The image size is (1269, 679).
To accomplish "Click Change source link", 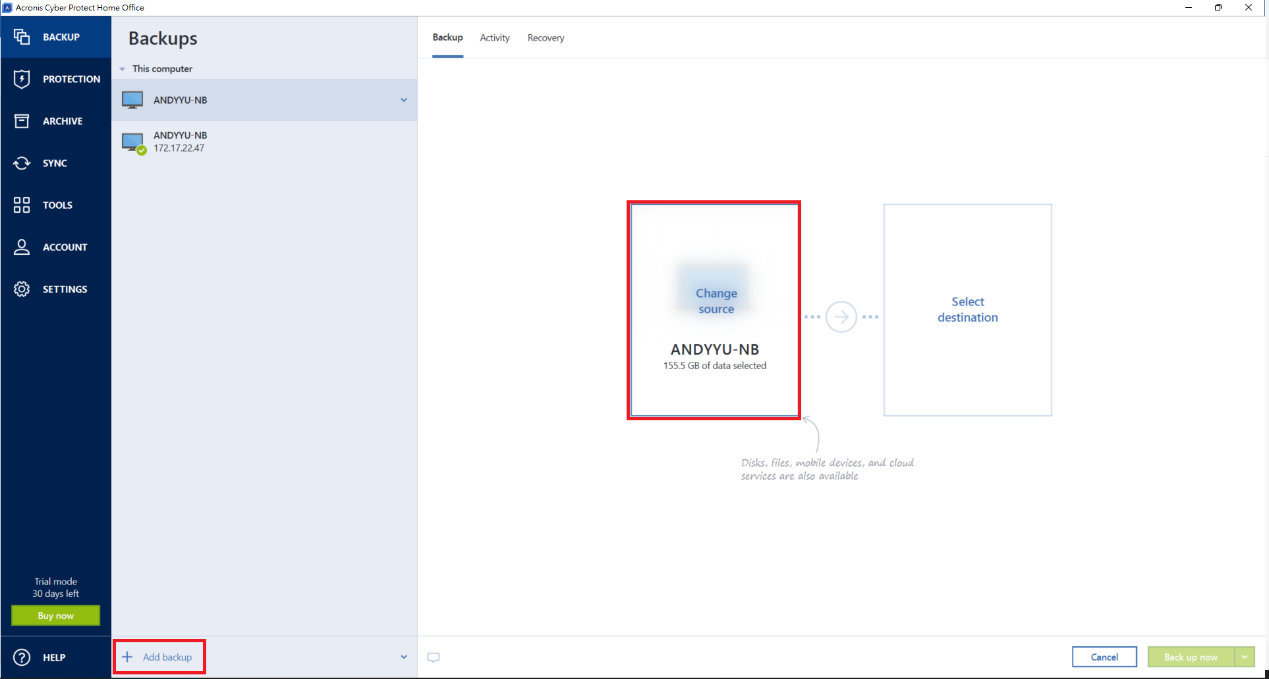I will click(716, 301).
